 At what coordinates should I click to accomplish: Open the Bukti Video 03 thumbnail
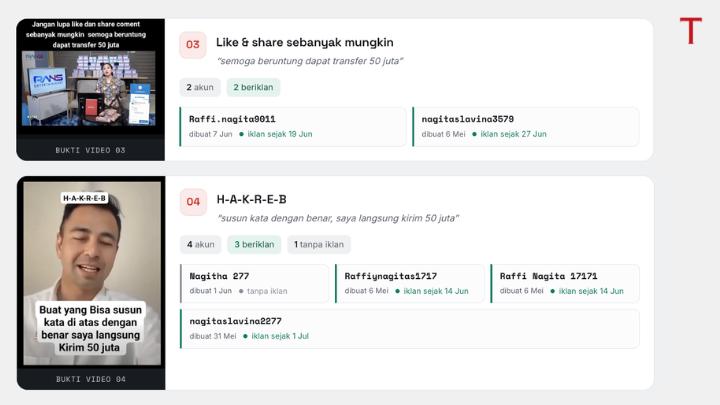click(x=90, y=90)
